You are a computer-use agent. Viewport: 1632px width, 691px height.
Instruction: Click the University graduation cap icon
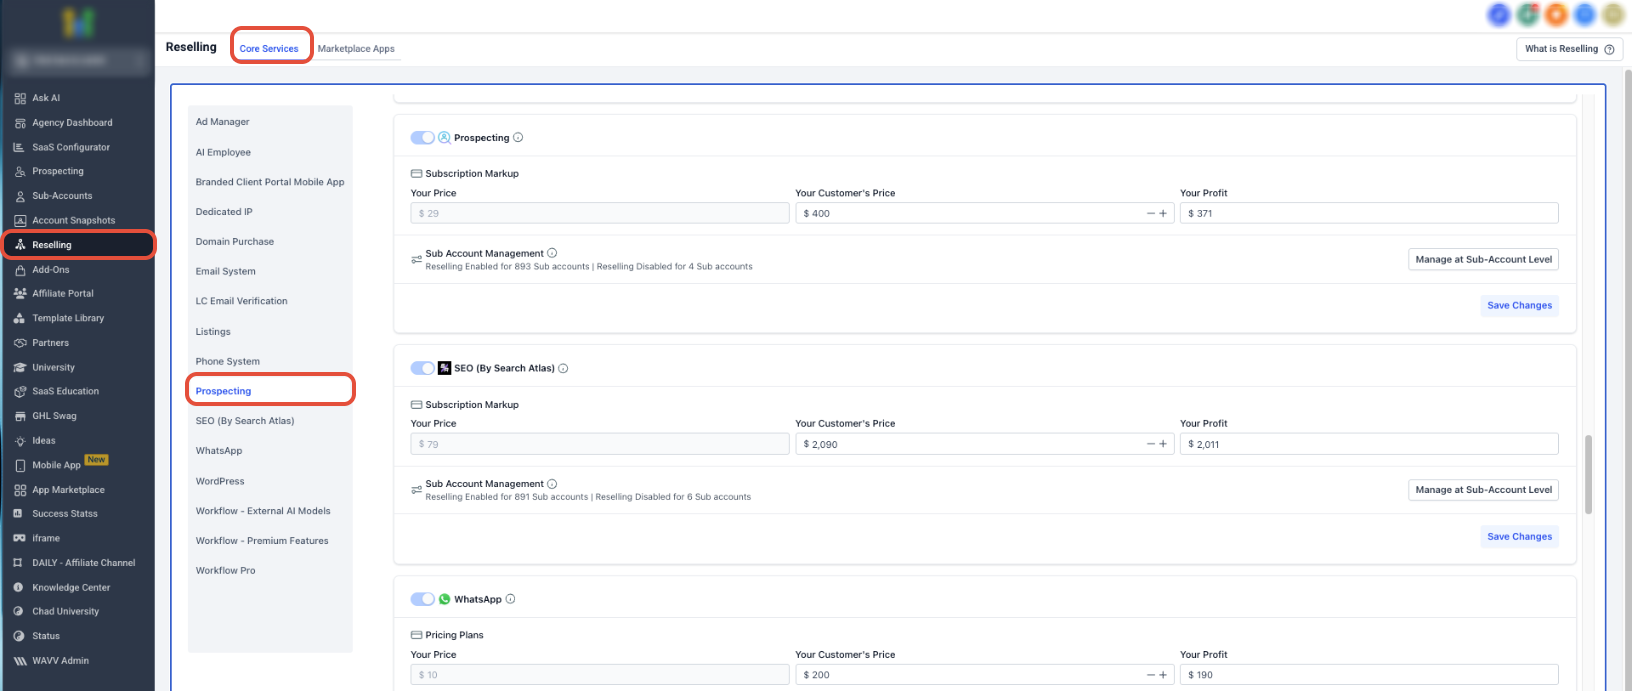pyautogui.click(x=20, y=367)
